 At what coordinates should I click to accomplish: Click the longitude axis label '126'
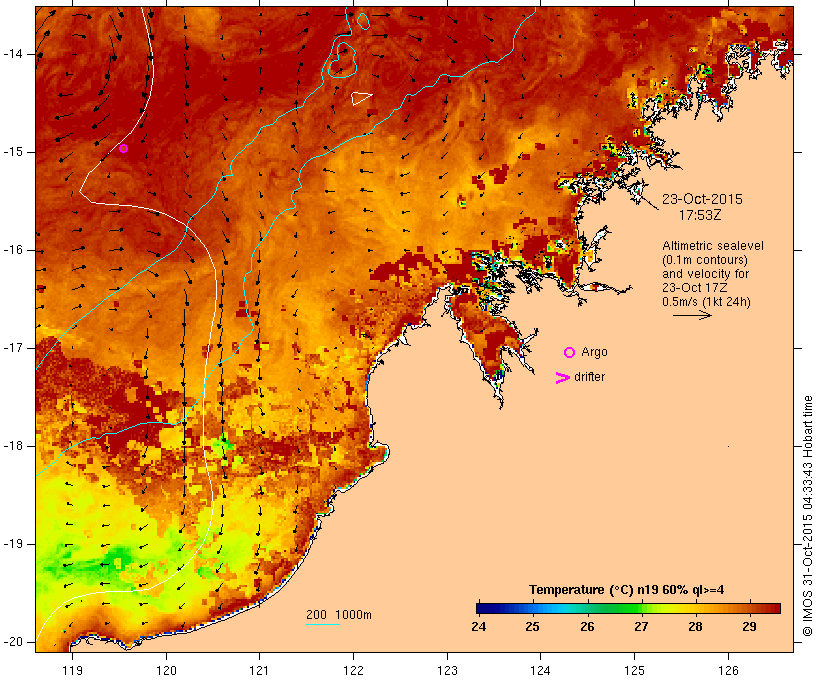point(728,670)
